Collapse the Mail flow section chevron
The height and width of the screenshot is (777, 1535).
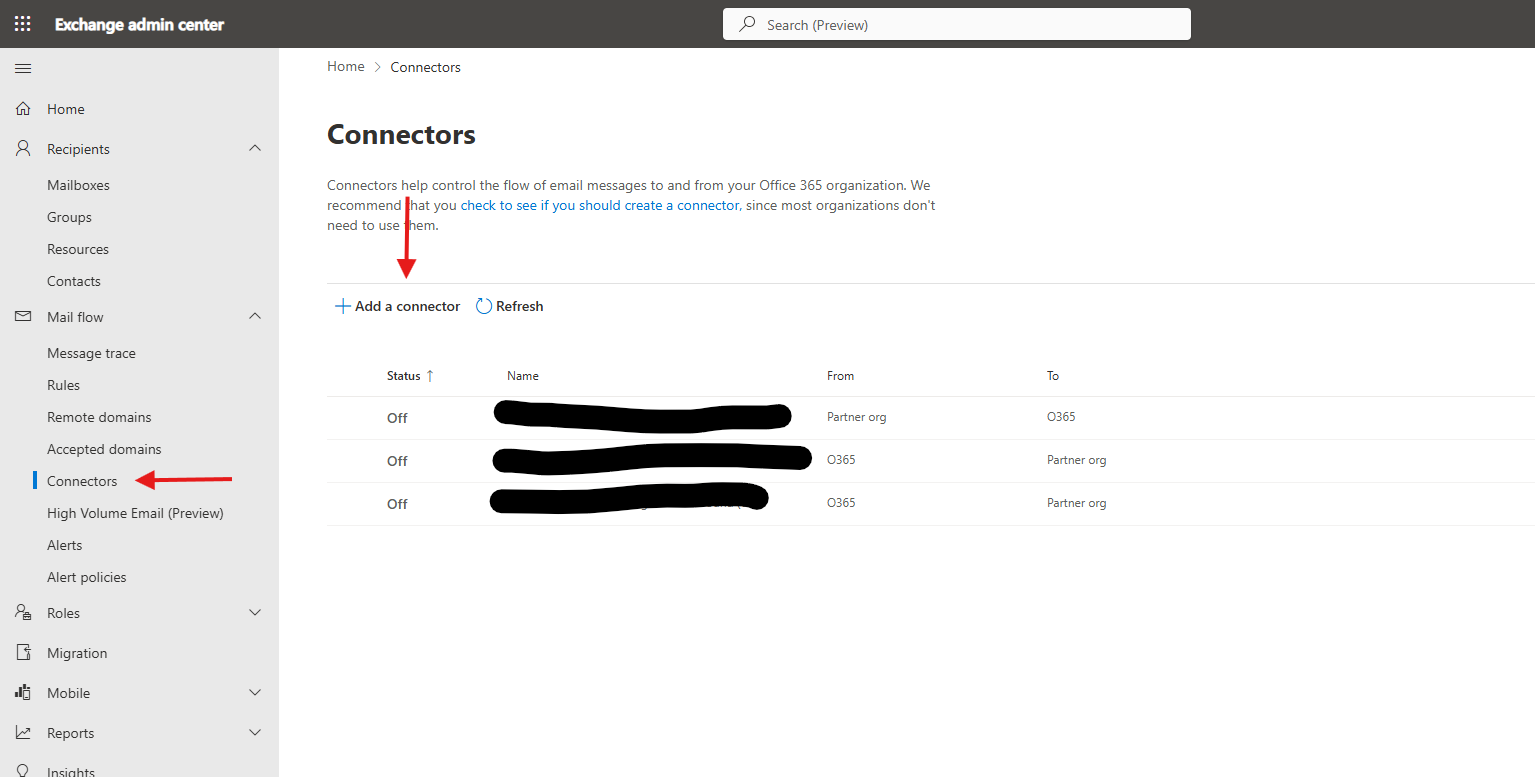click(255, 317)
